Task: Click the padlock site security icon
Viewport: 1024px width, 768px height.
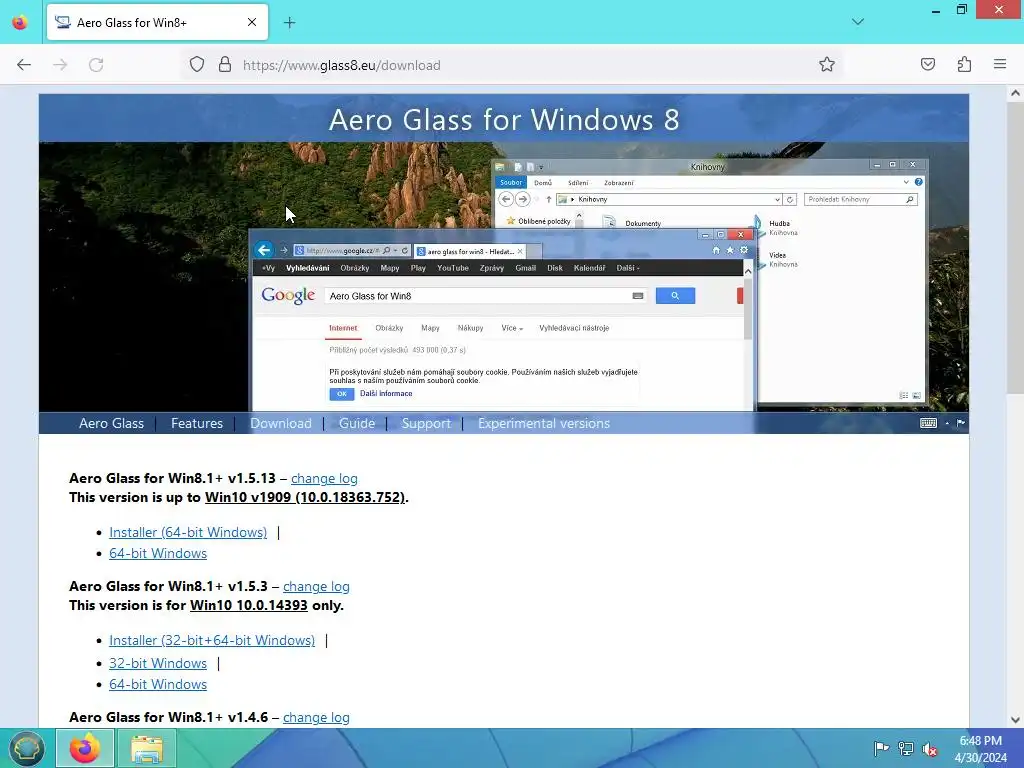Action: coord(225,65)
